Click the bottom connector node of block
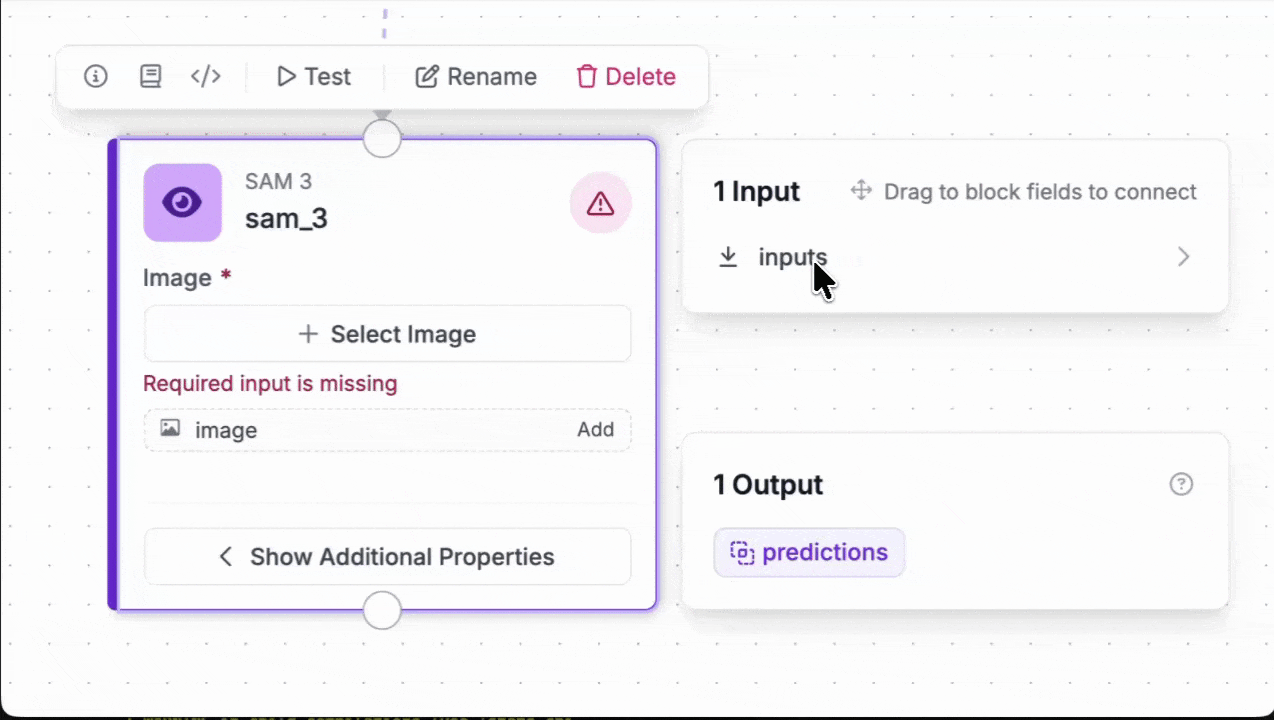This screenshot has width=1274, height=720. click(382, 610)
